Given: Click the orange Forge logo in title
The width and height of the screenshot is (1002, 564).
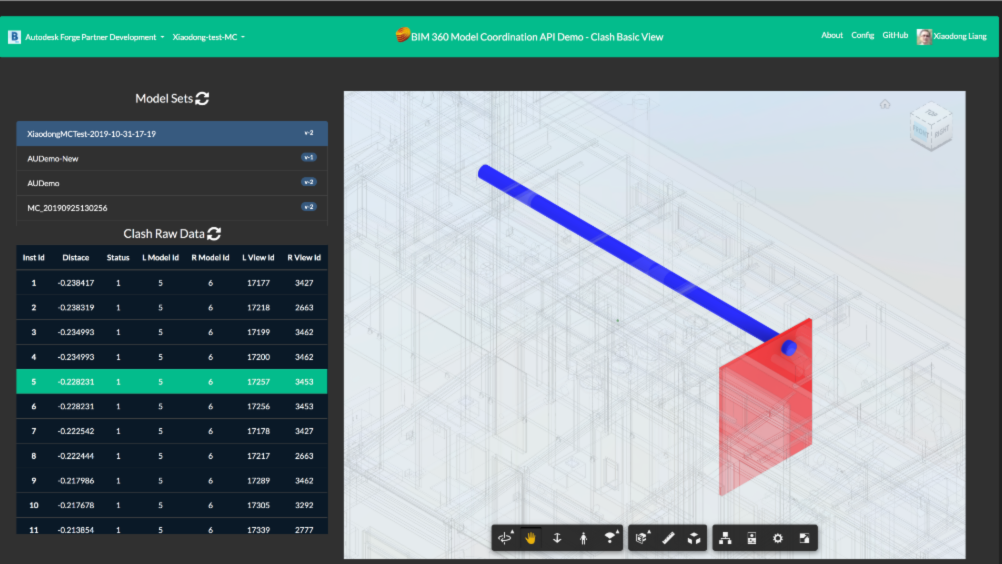Looking at the screenshot, I should pyautogui.click(x=403, y=34).
